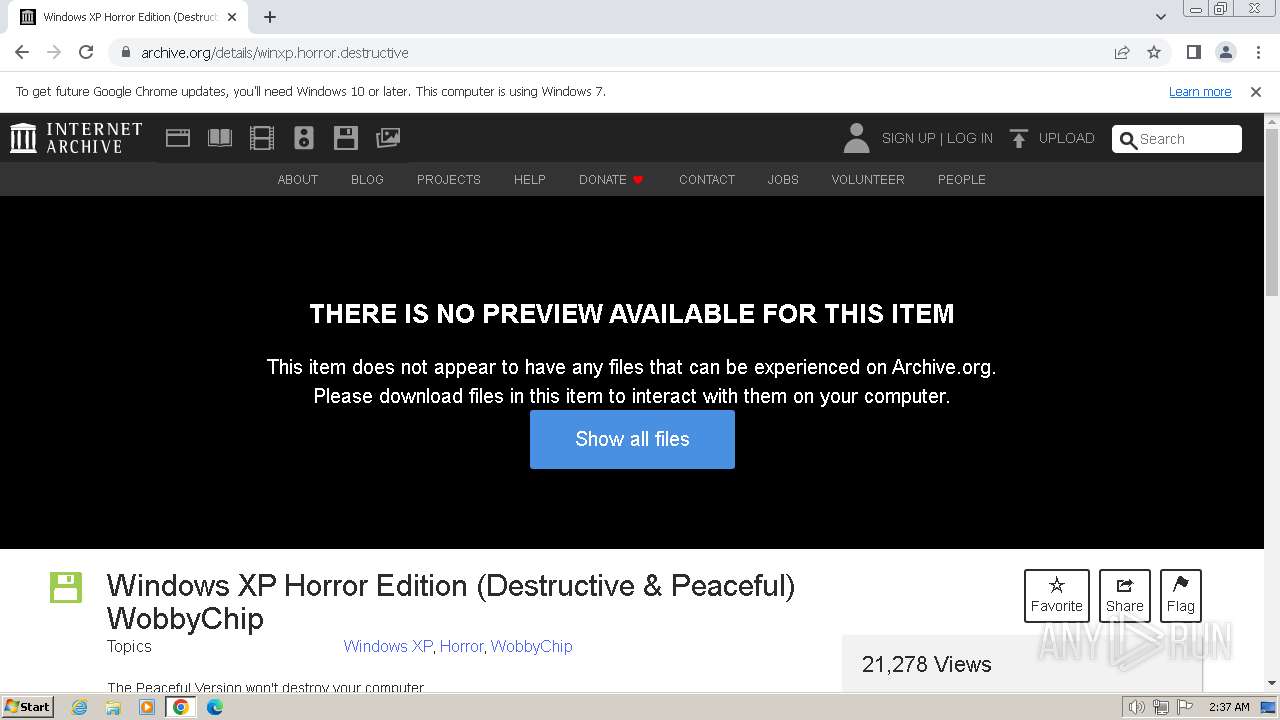Go back with the browser back arrow
Image resolution: width=1280 pixels, height=720 pixels.
[22, 52]
